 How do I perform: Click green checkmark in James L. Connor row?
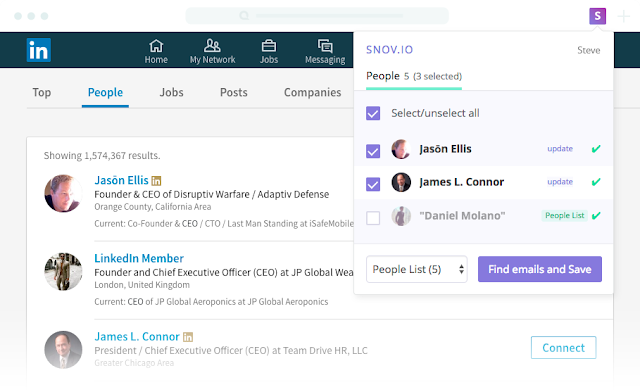click(x=596, y=182)
